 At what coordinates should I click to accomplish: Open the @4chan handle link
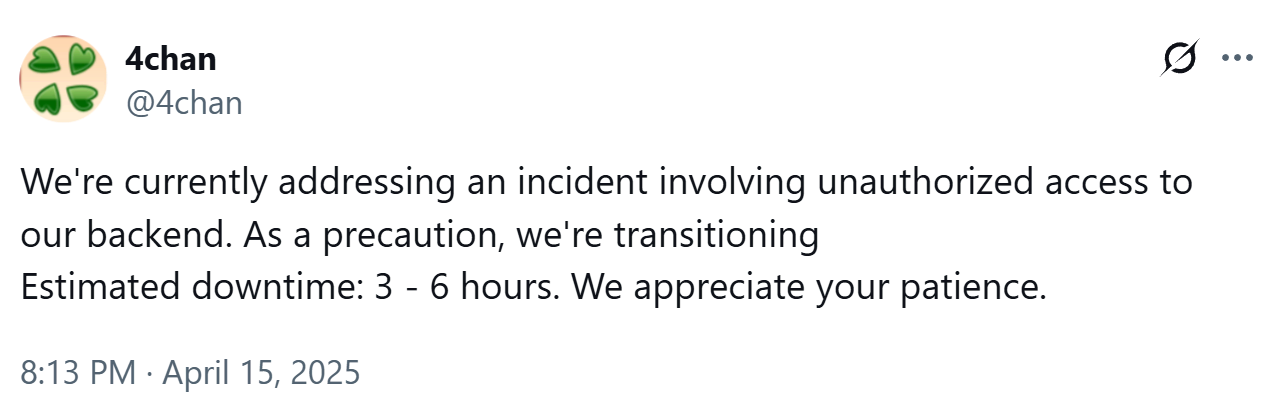(x=183, y=102)
